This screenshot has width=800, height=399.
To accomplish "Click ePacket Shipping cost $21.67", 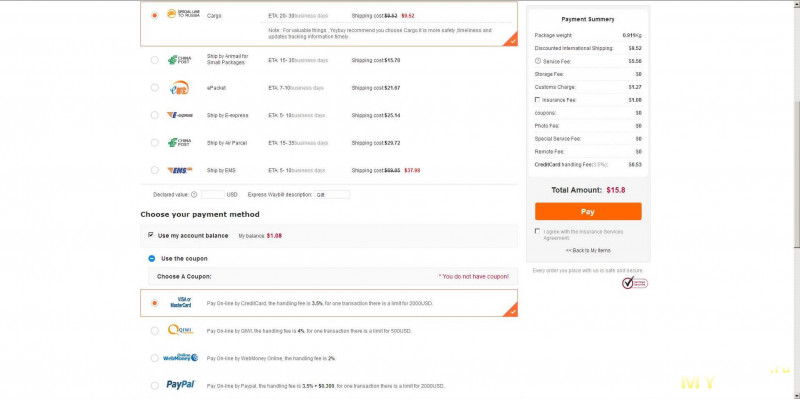I will (376, 88).
